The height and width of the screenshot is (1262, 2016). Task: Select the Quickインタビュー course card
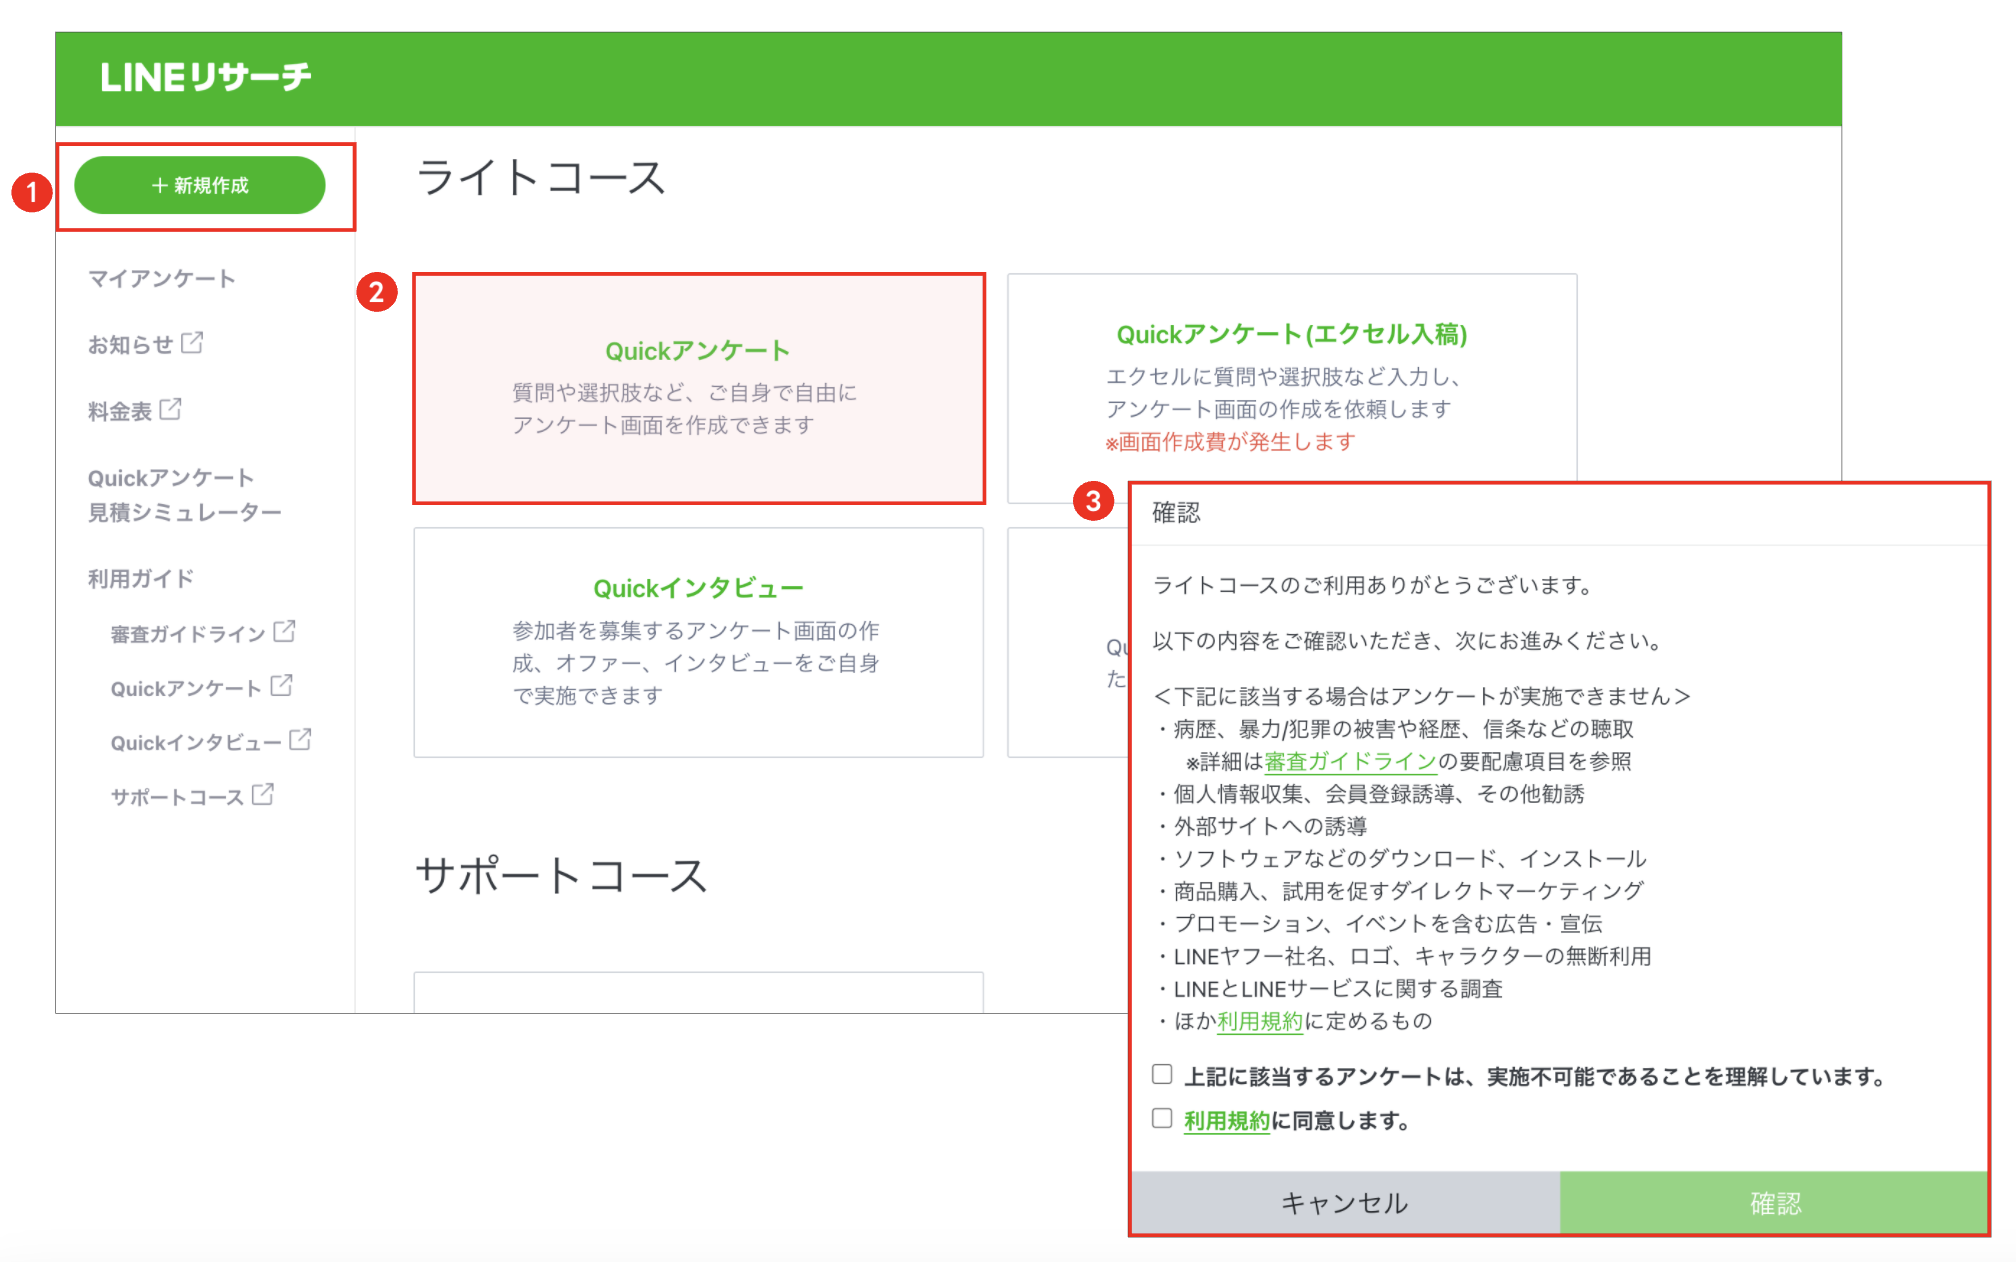[x=699, y=642]
